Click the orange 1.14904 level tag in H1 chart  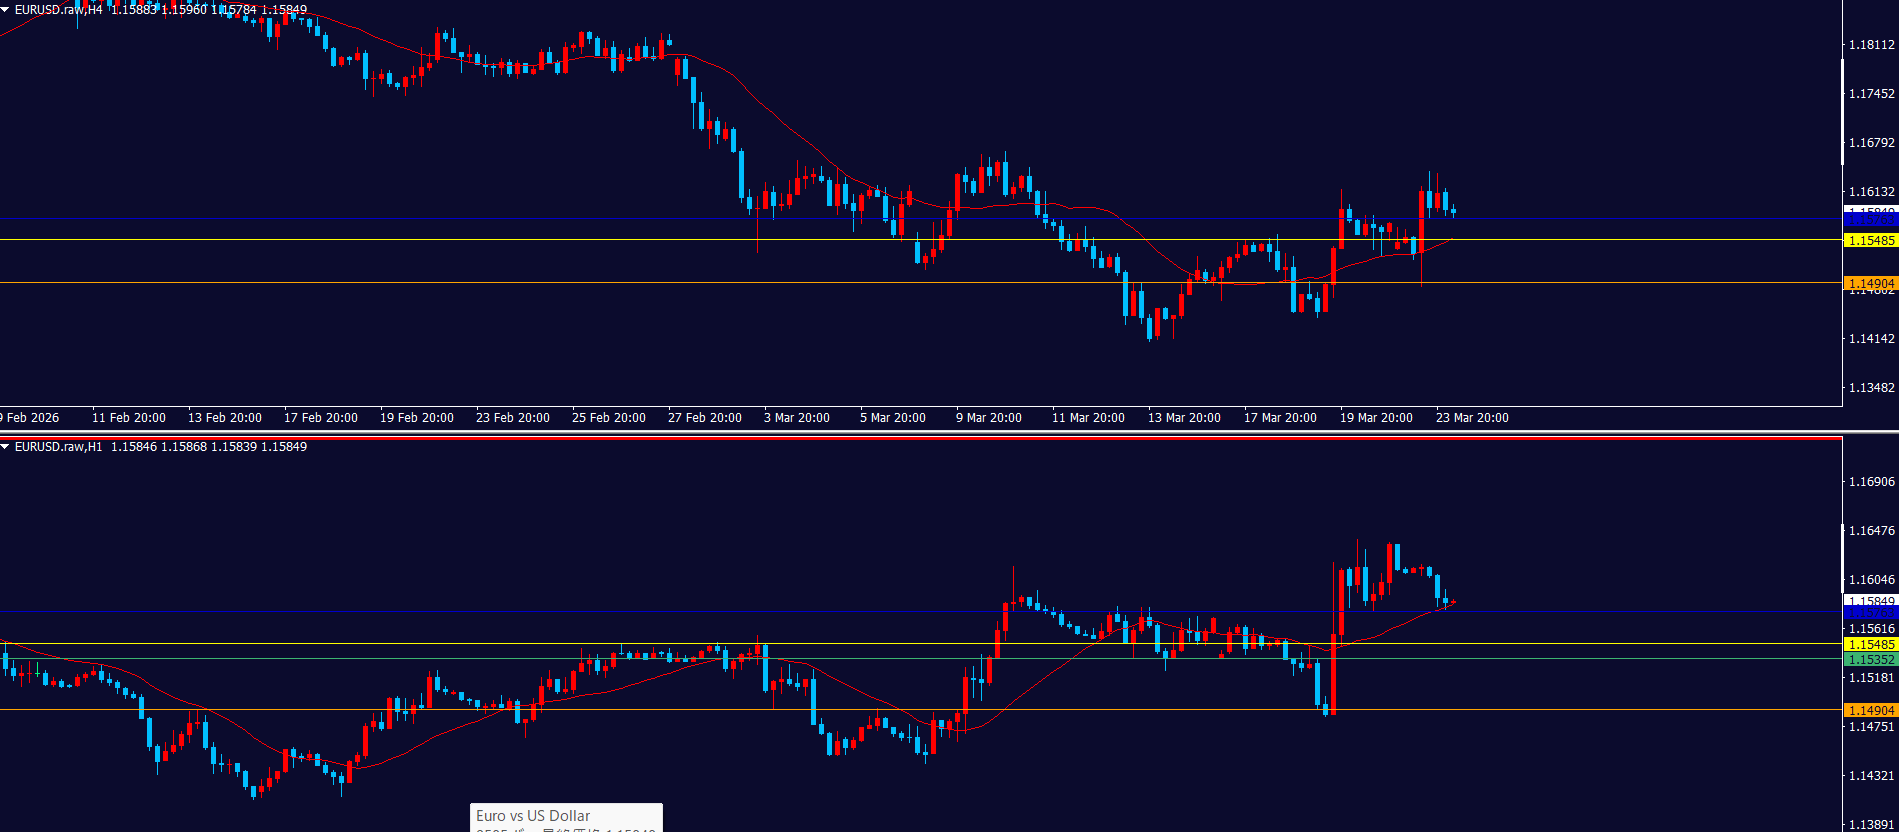(x=1870, y=710)
